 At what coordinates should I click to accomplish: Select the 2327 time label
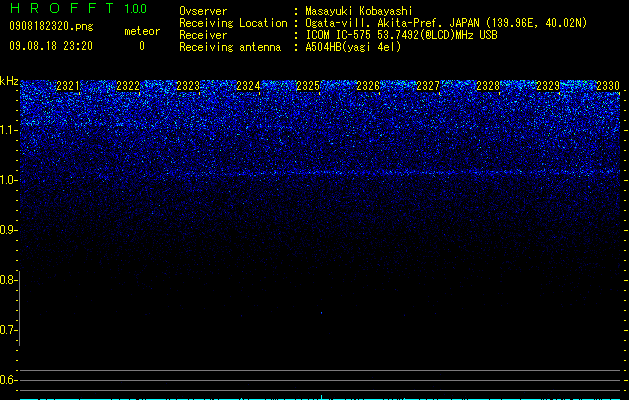pos(428,86)
